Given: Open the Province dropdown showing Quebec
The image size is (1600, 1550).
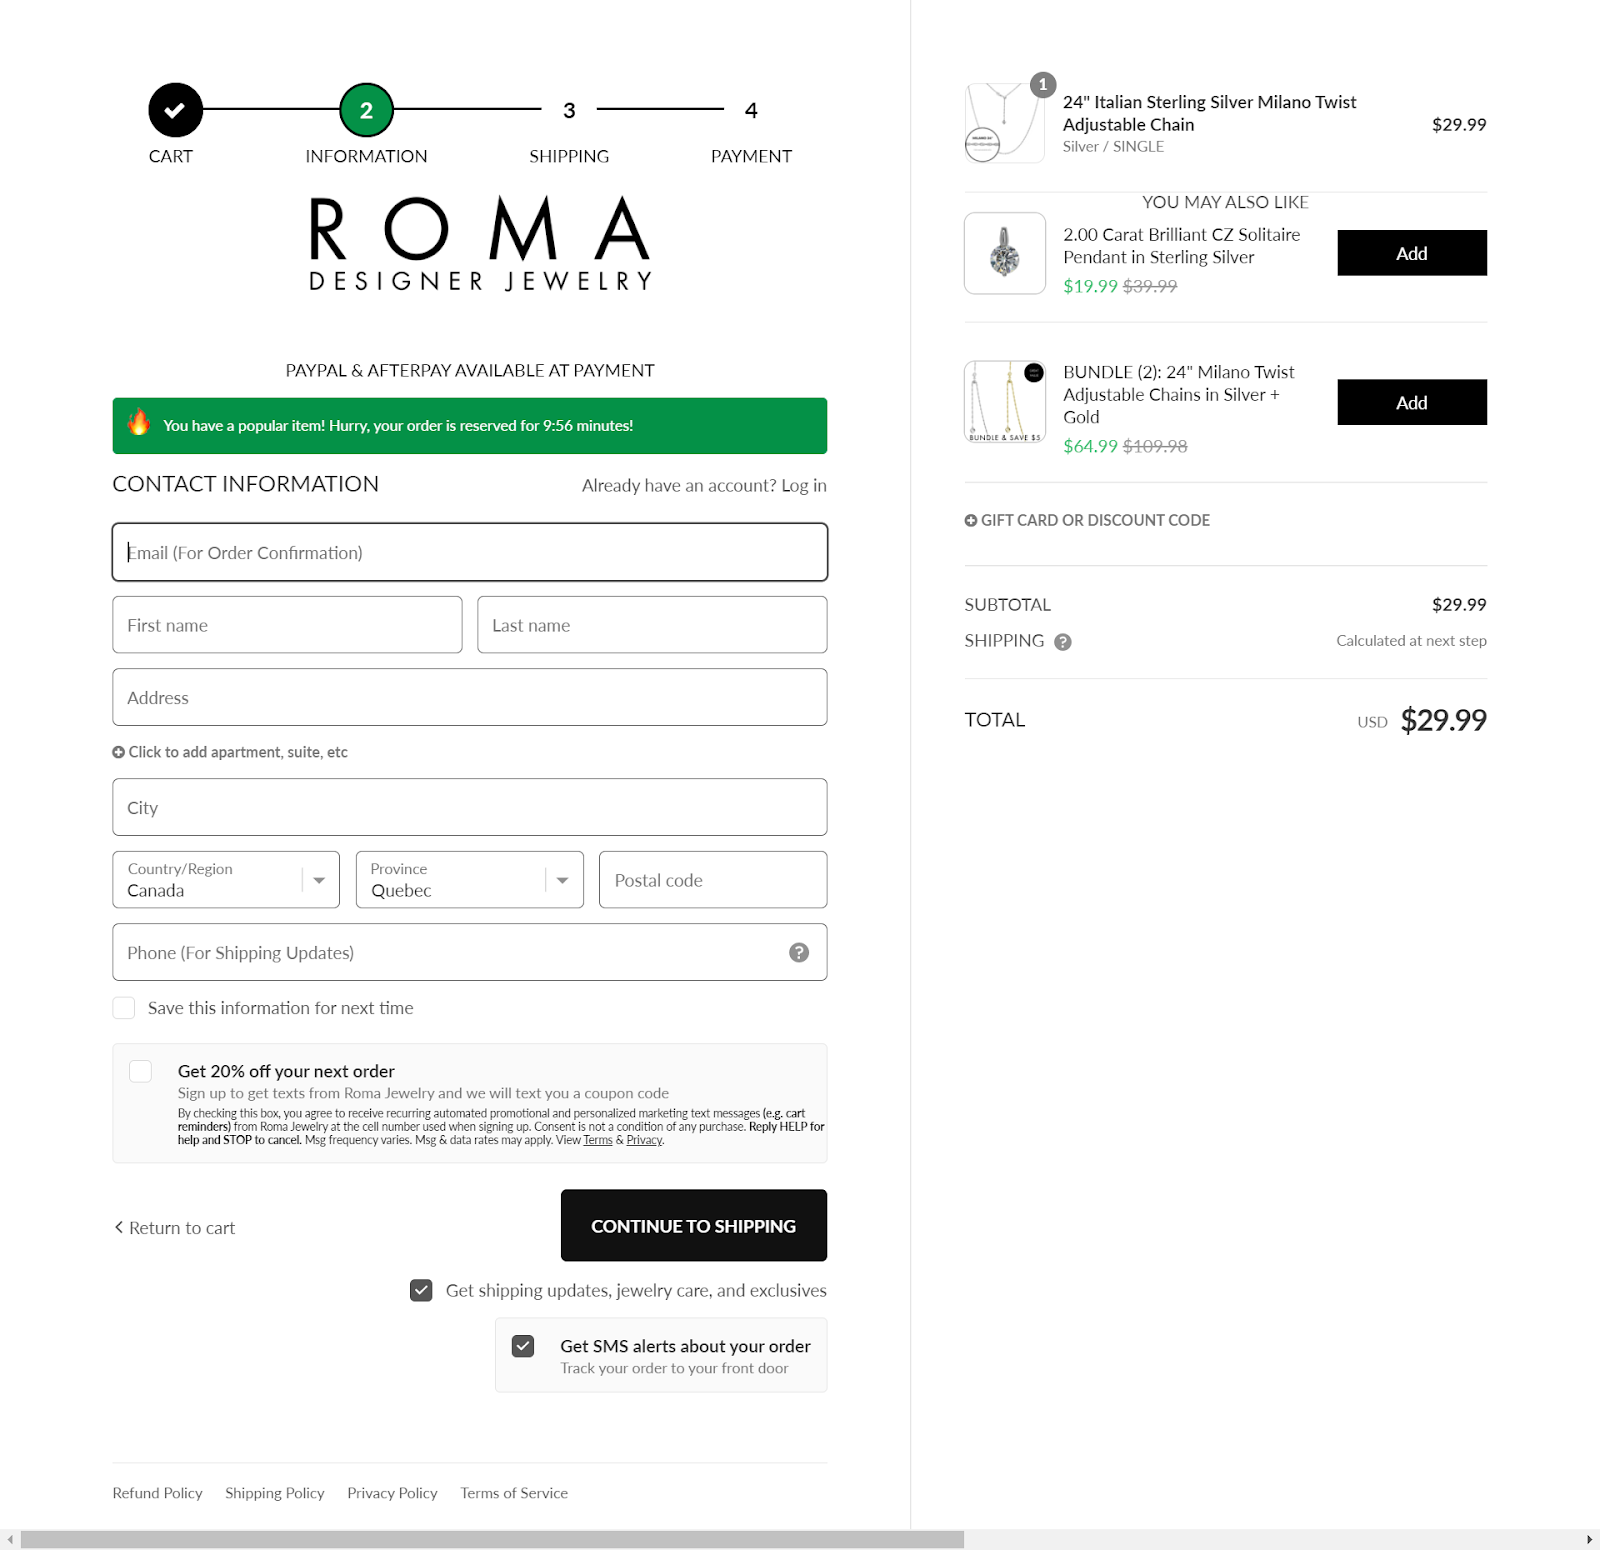Looking at the screenshot, I should pos(470,880).
